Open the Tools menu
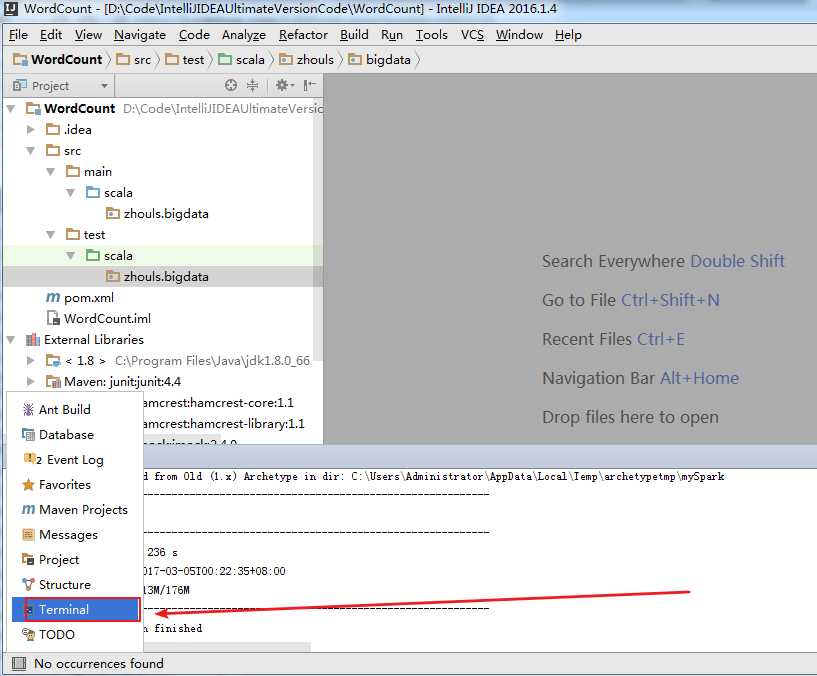 pyautogui.click(x=431, y=35)
